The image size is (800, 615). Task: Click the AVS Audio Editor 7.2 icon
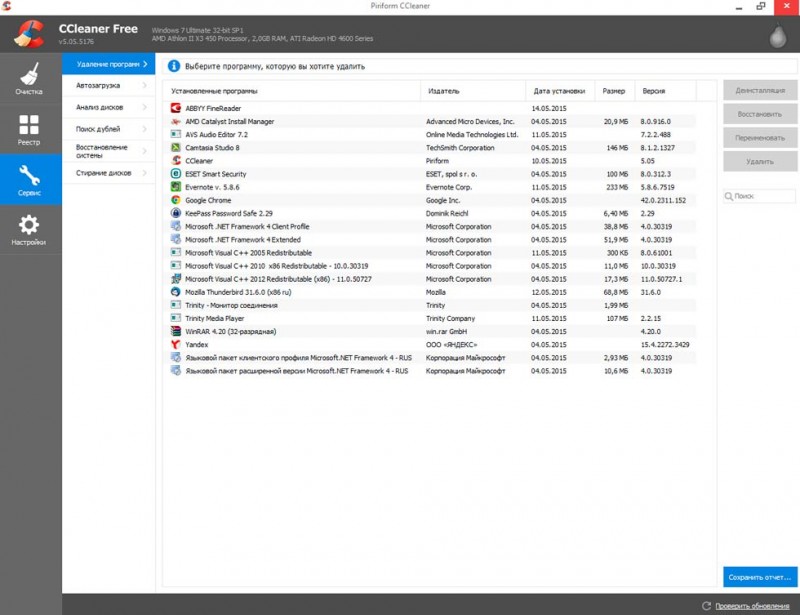point(176,134)
